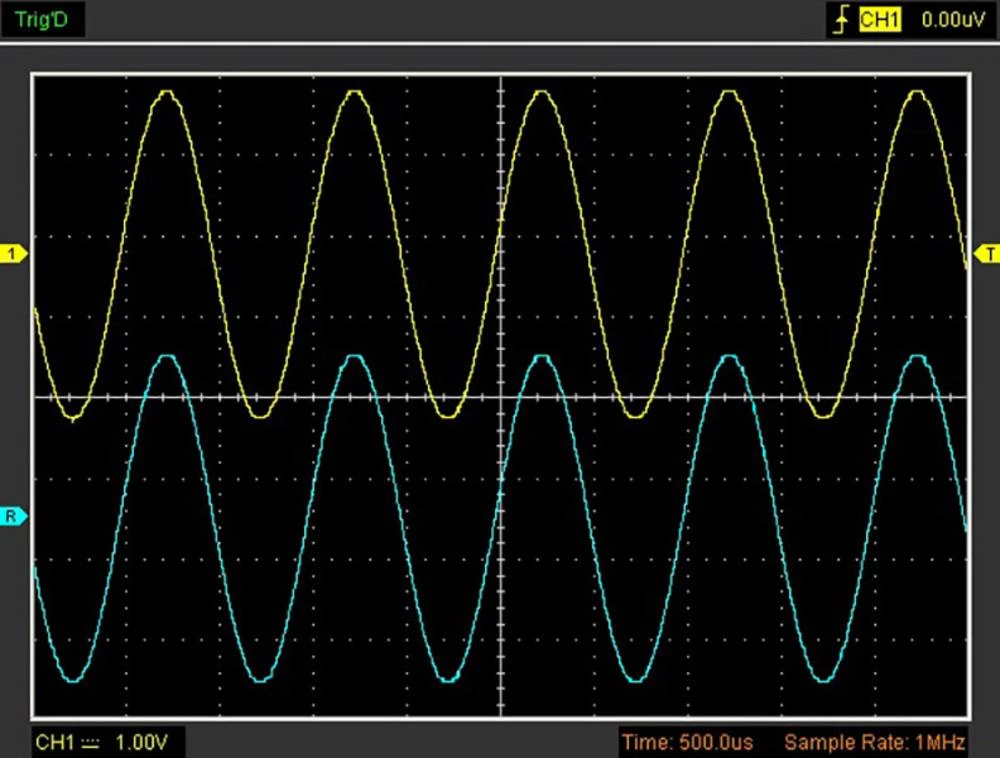Select the cyan R reference waveform marker
1000x758 pixels.
tap(13, 516)
